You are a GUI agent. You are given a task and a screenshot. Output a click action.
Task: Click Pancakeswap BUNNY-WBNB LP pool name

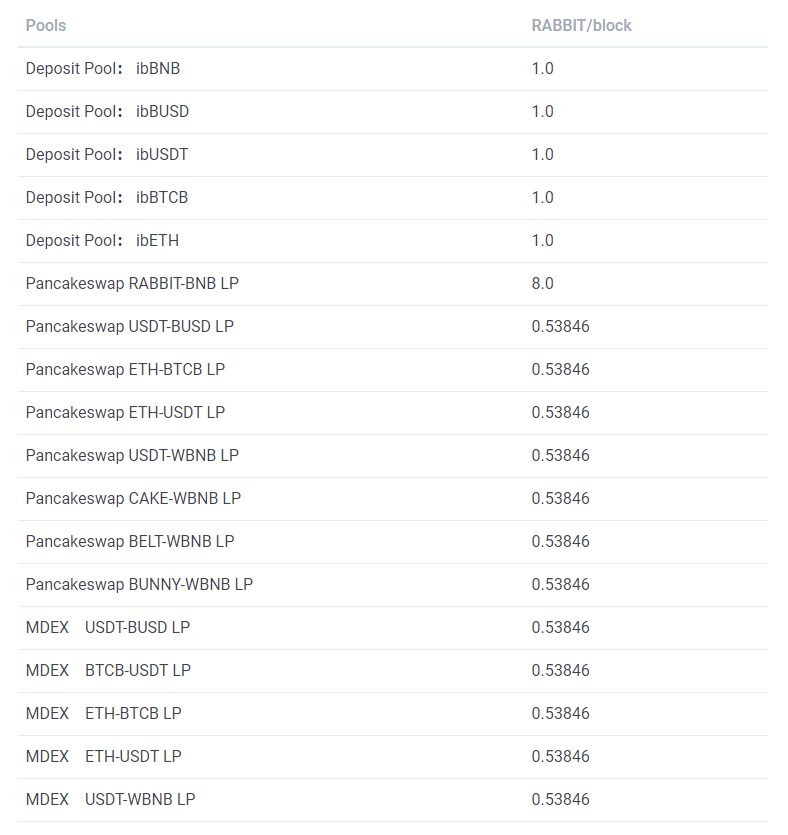tap(139, 585)
